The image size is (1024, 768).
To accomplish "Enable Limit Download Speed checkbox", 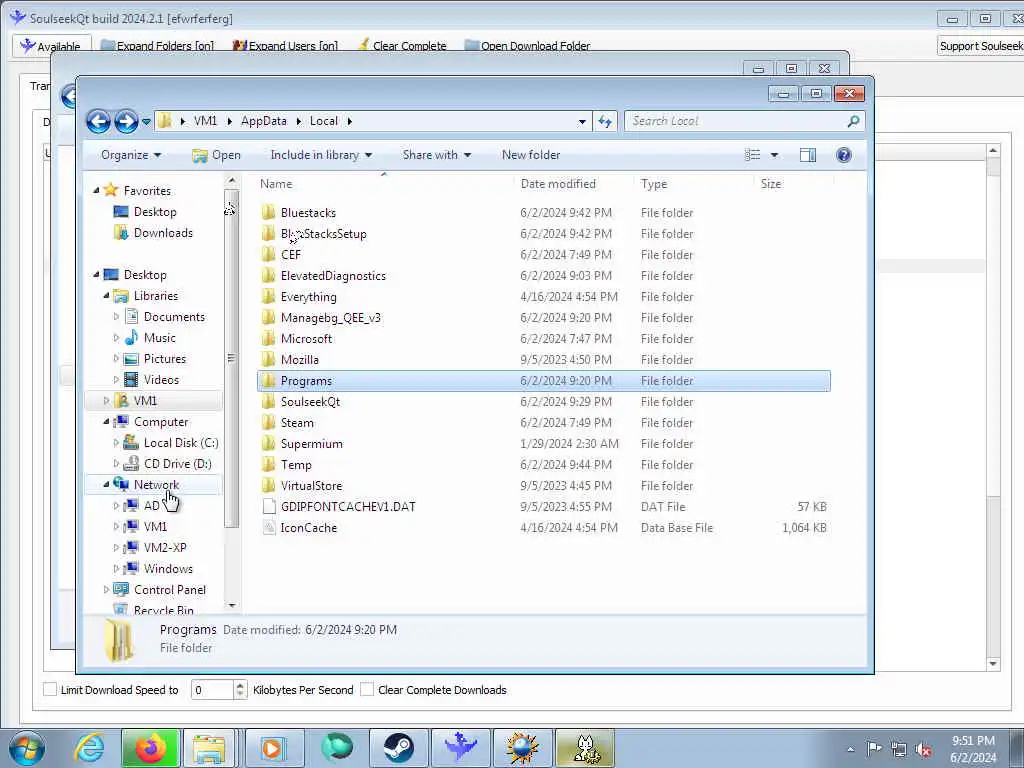I will (50, 690).
